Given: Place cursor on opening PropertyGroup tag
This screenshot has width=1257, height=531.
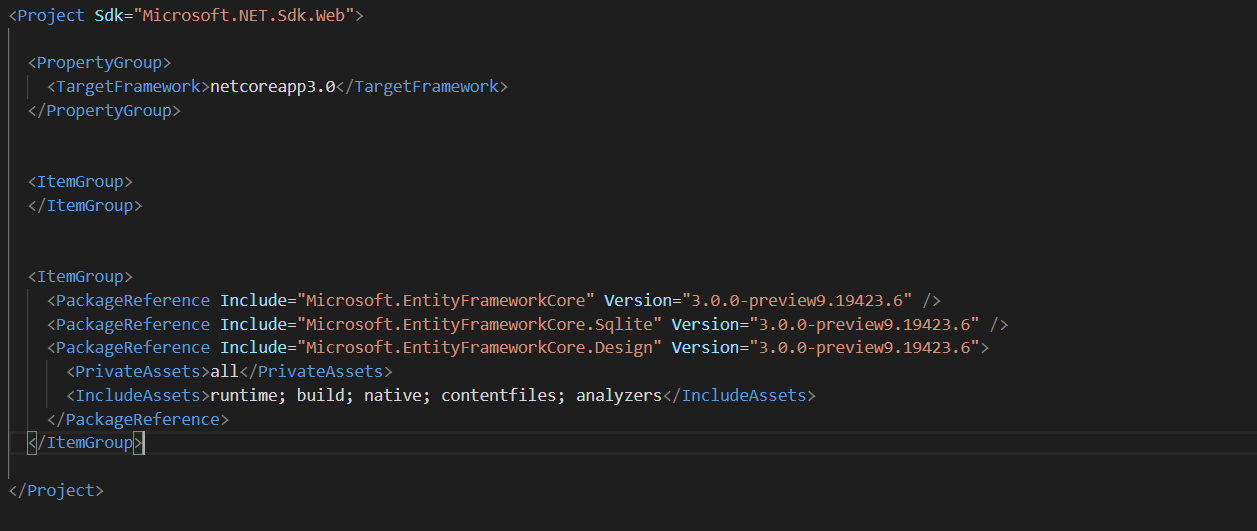Looking at the screenshot, I should click(x=104, y=63).
